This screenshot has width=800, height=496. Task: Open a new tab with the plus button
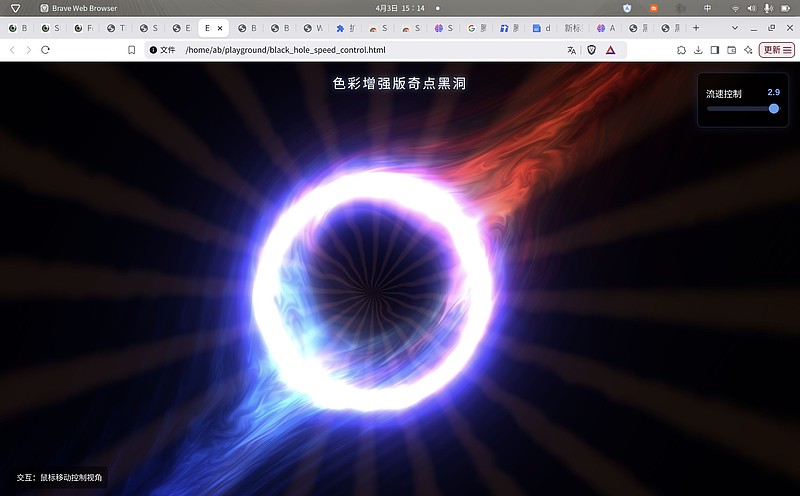(x=696, y=28)
